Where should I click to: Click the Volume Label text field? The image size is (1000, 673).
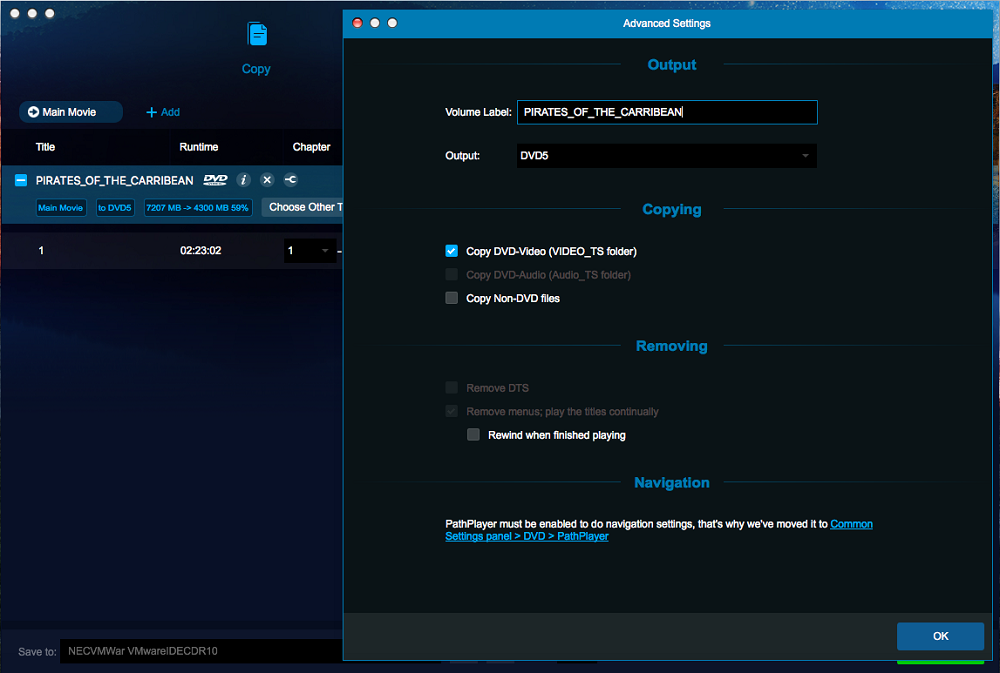(666, 112)
